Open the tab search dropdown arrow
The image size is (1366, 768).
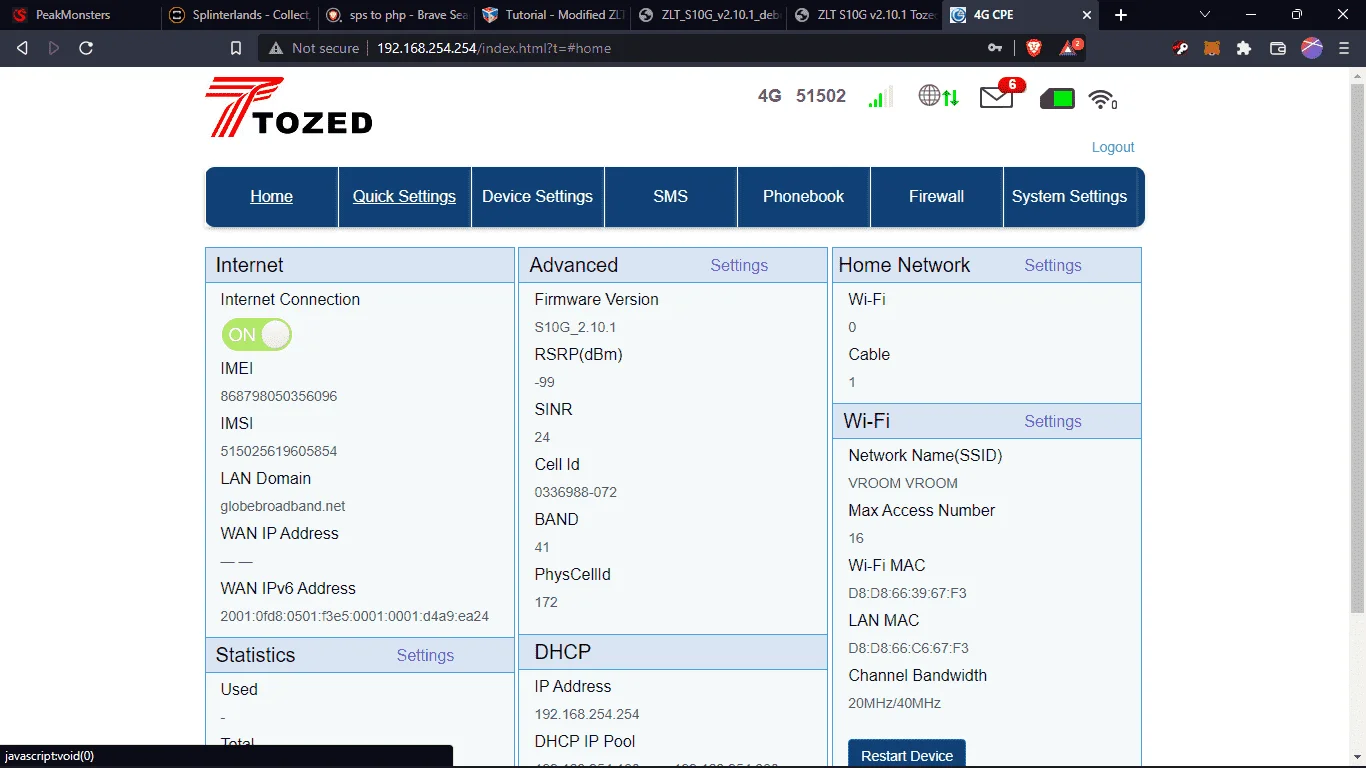(x=1204, y=15)
